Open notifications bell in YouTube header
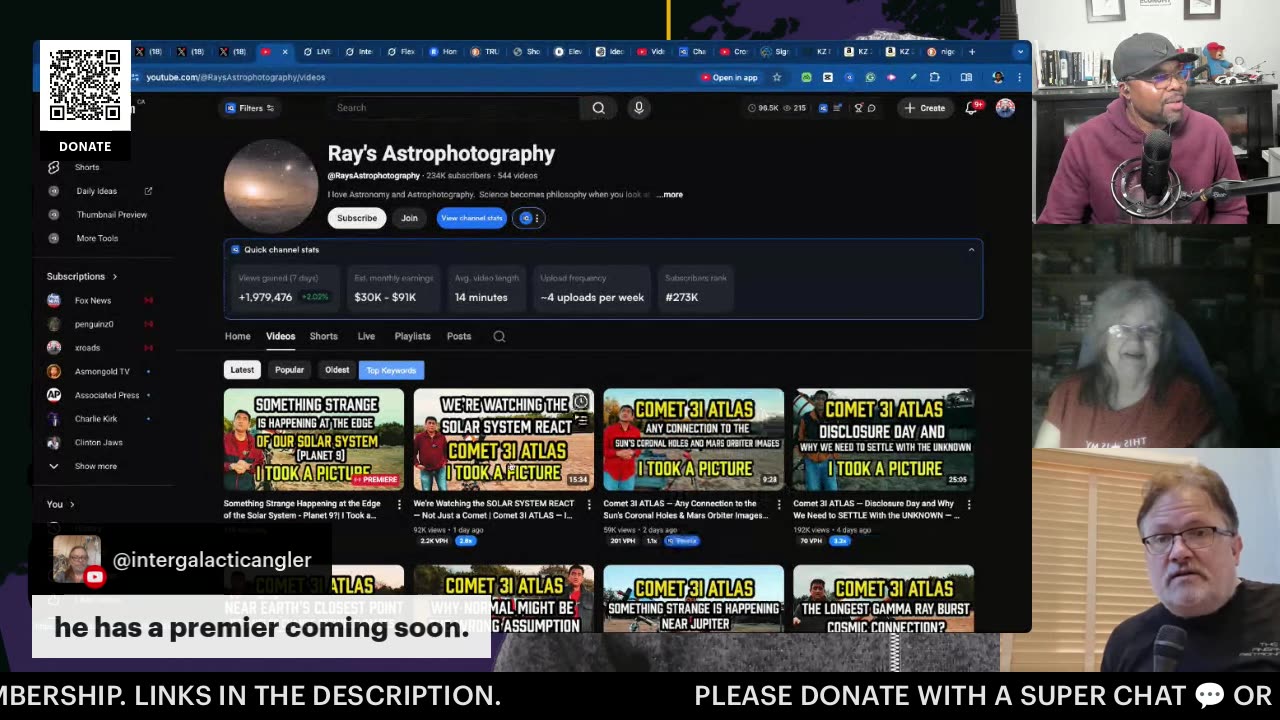 [x=971, y=108]
